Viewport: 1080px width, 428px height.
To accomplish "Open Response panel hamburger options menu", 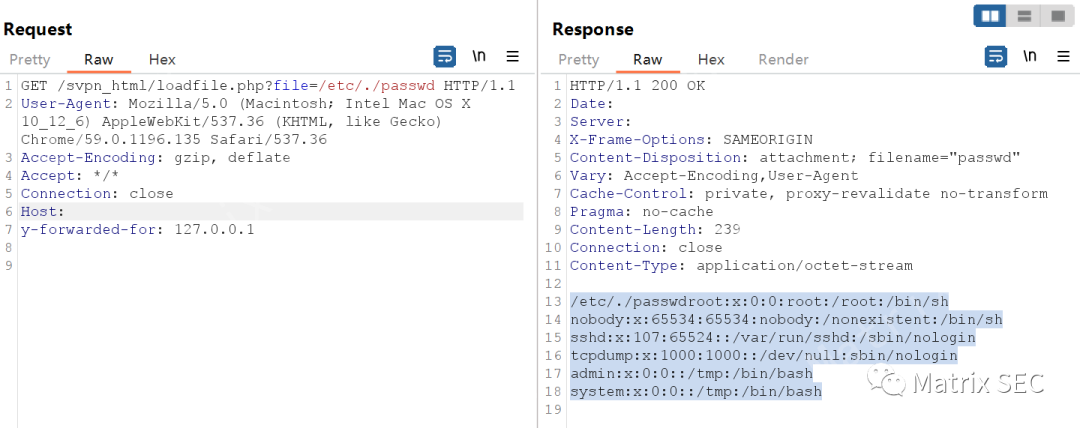I will [x=1063, y=57].
